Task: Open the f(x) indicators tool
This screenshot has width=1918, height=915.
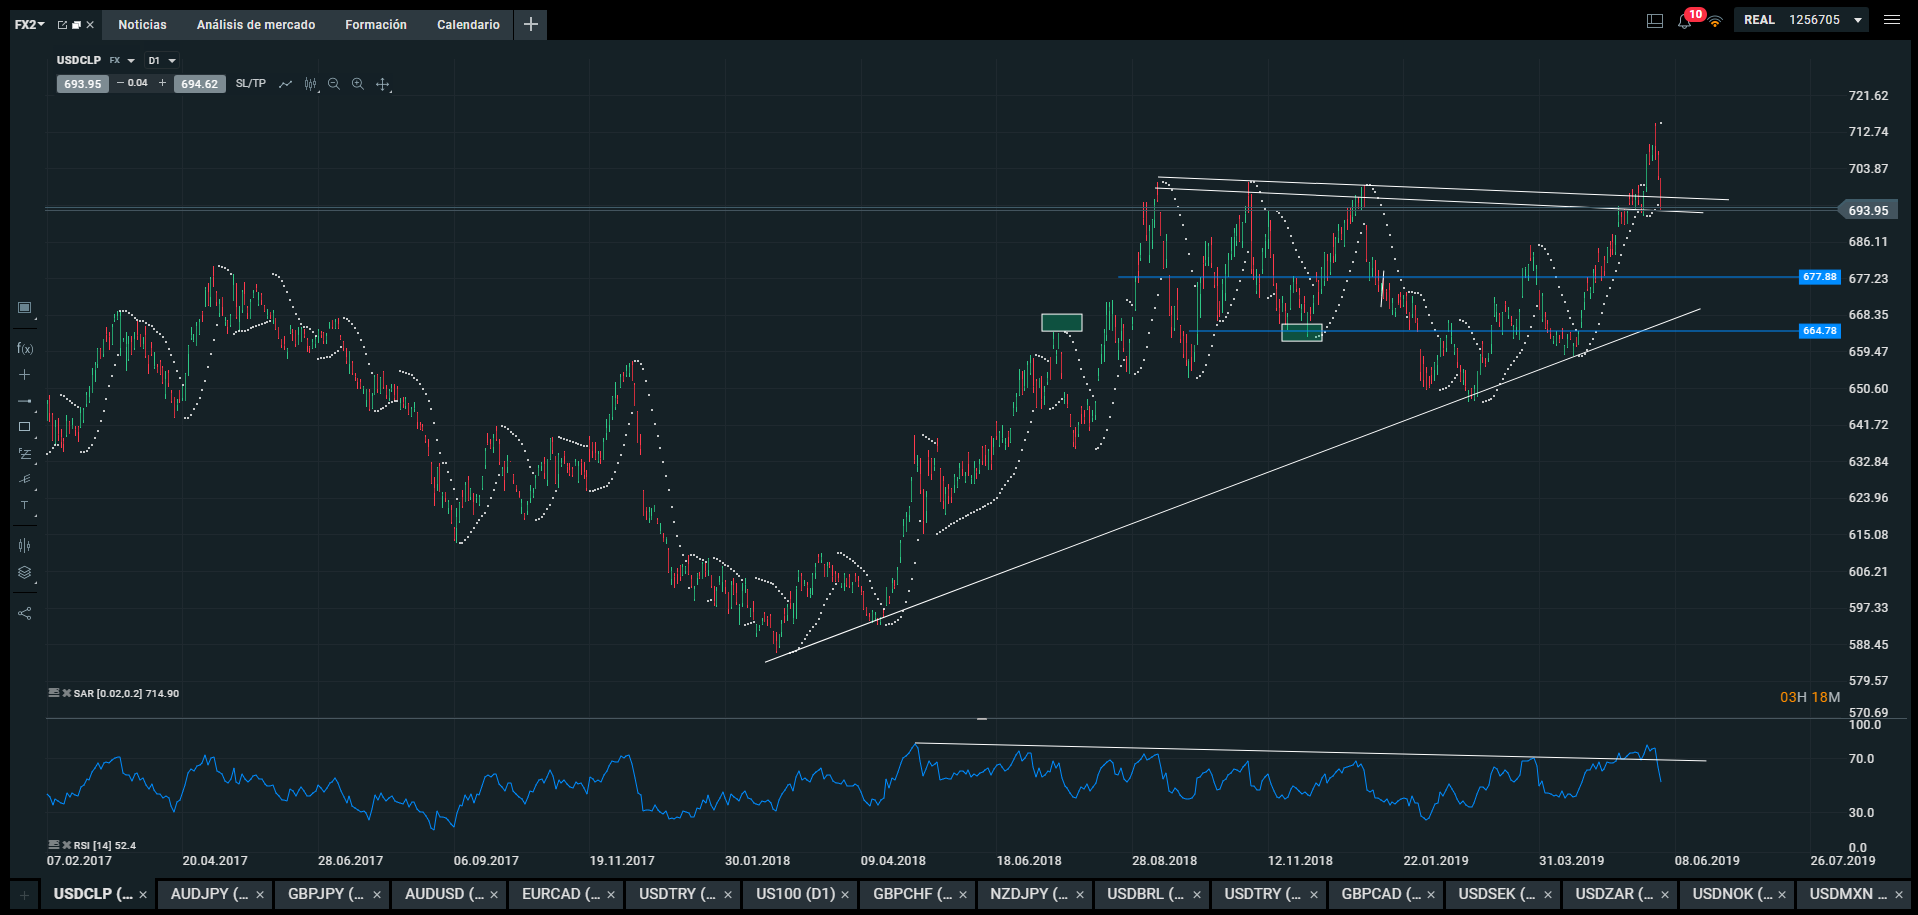Action: pos(25,349)
